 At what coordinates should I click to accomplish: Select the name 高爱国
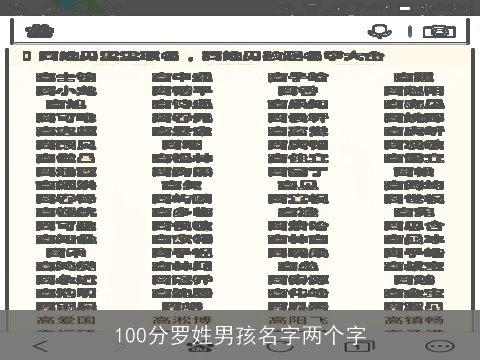tap(66, 320)
